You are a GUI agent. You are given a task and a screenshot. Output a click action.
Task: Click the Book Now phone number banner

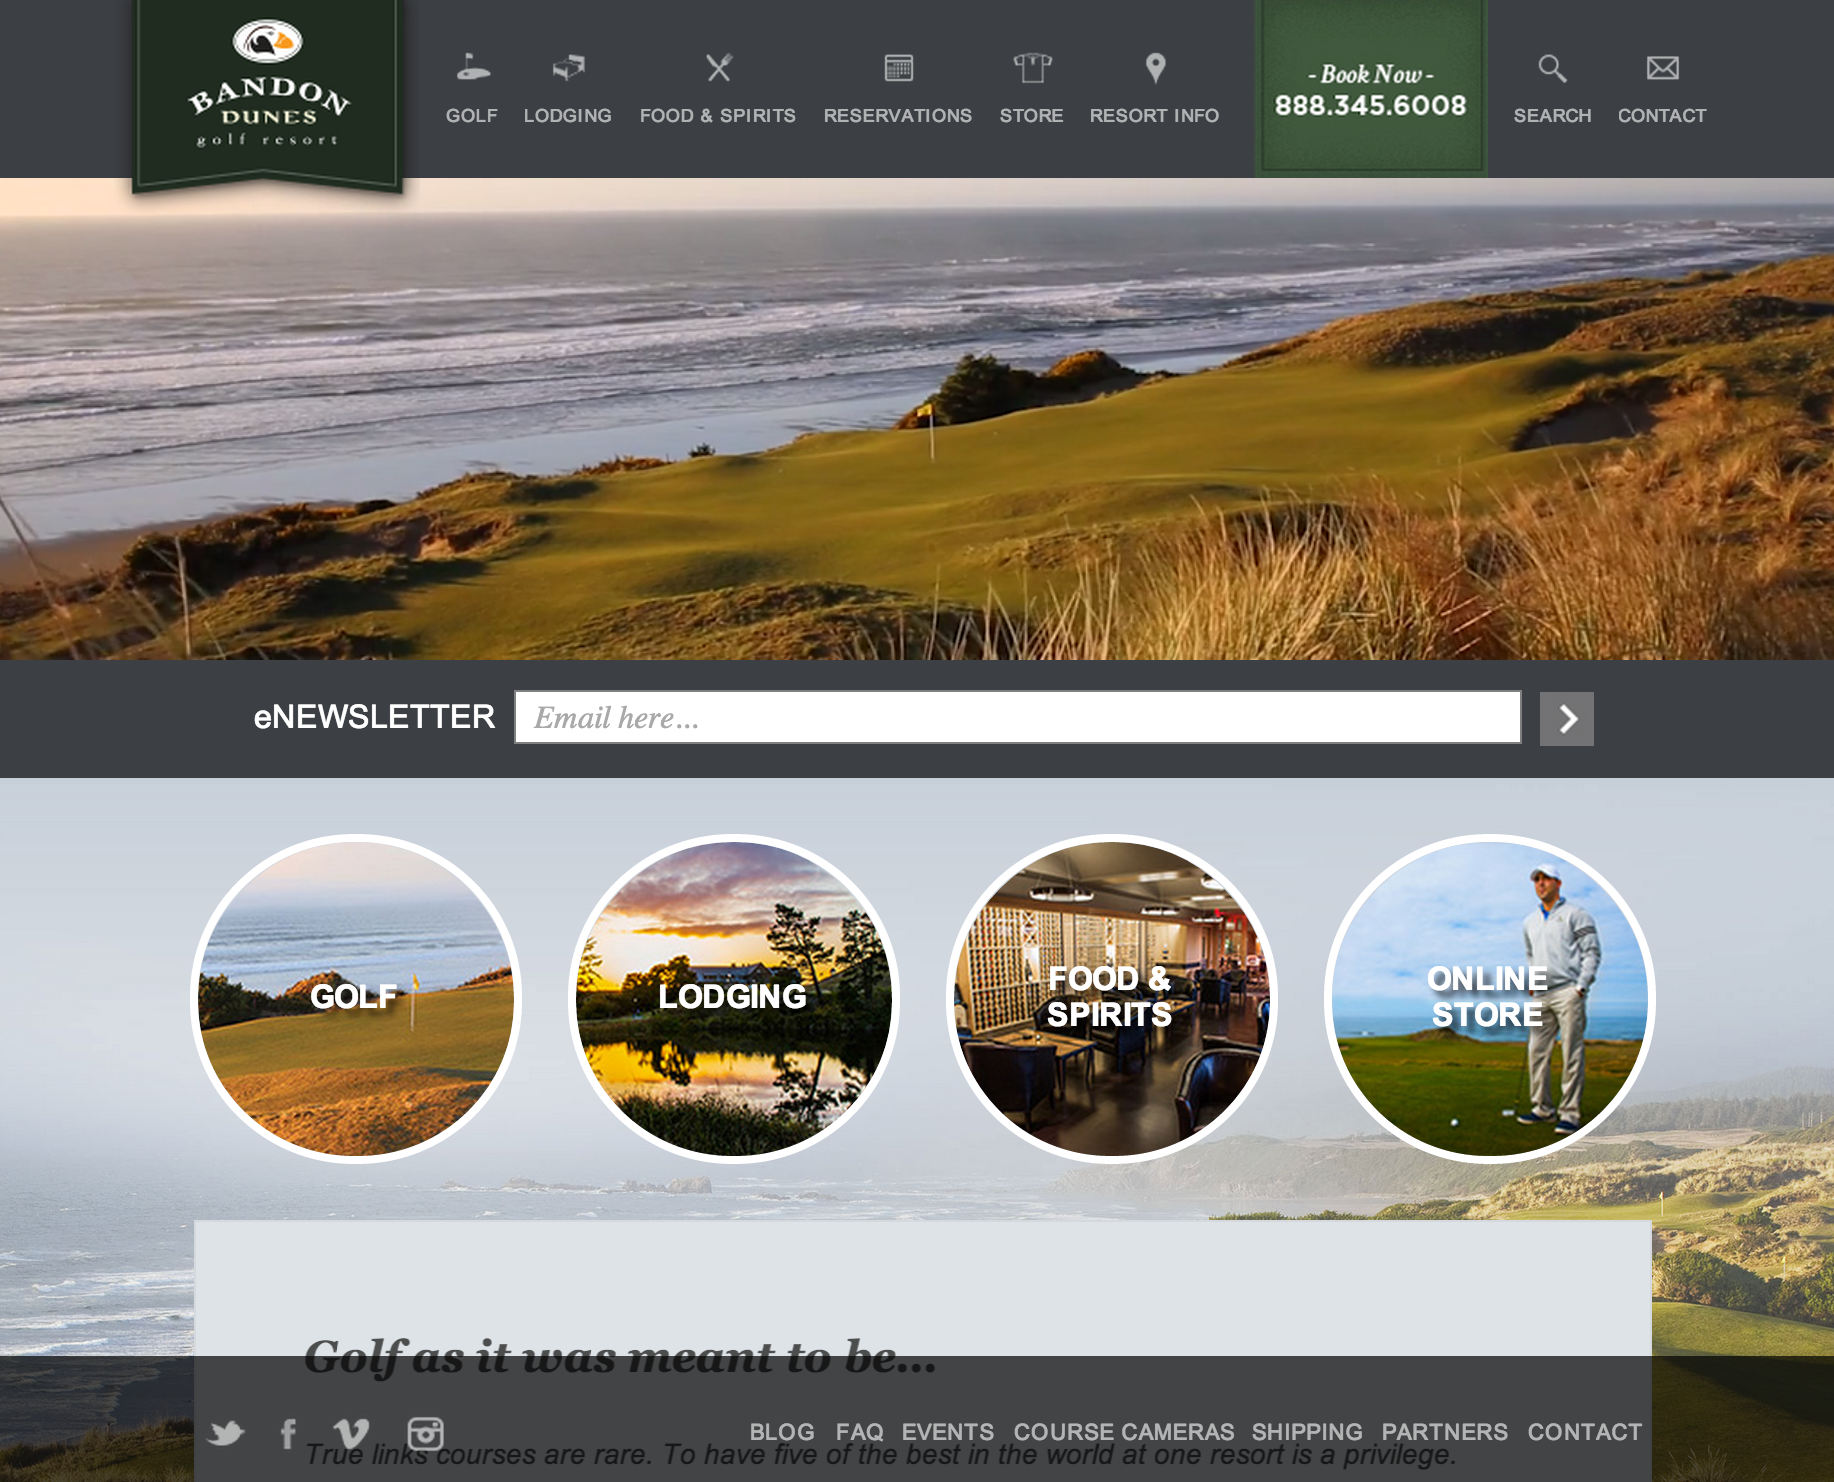1370,88
